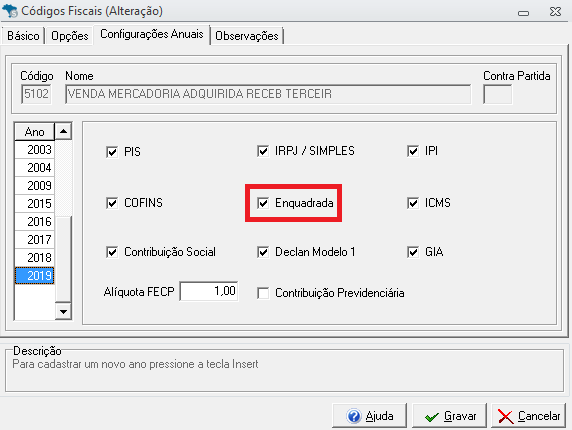Close the Códigos Fiscais window

point(555,12)
